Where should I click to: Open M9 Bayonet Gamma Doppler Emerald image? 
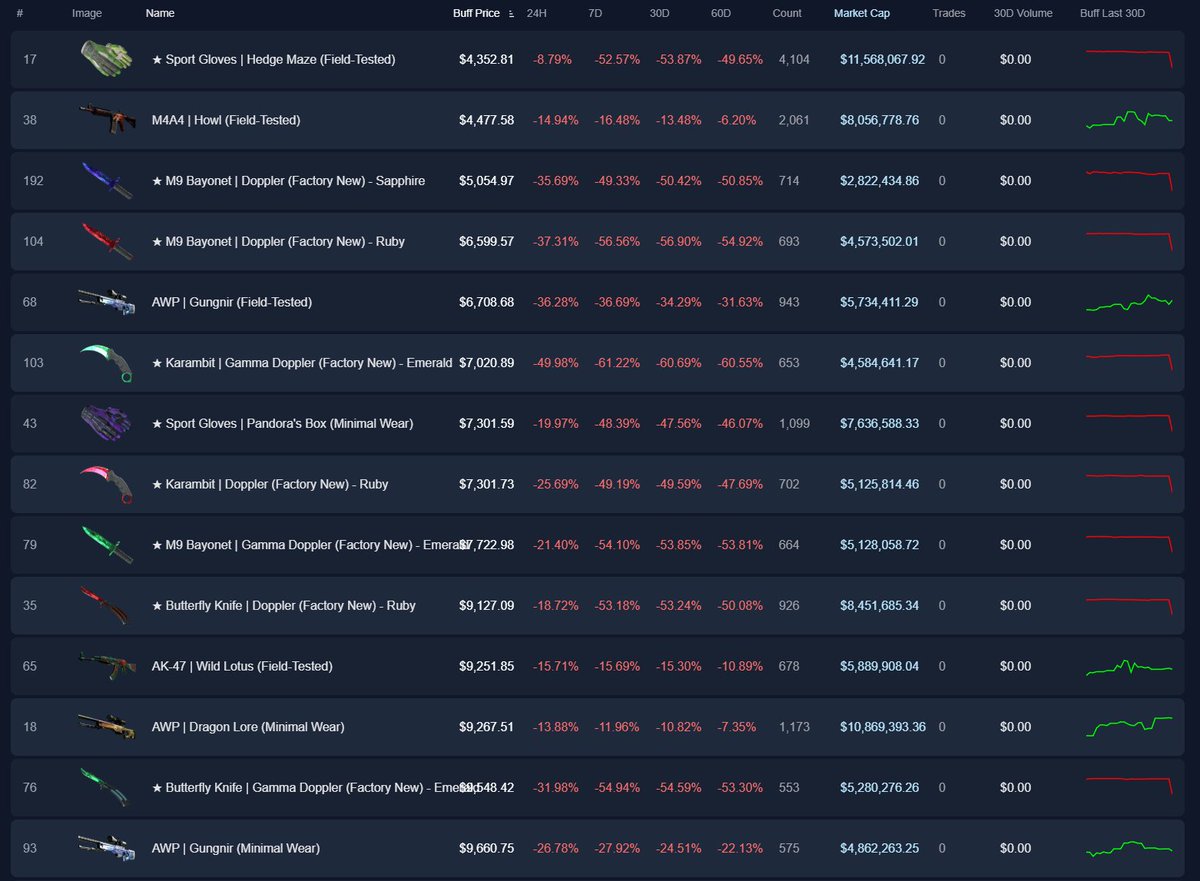pyautogui.click(x=106, y=545)
